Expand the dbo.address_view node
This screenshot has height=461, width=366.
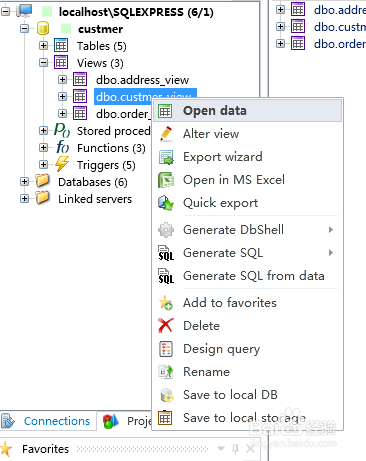click(62, 79)
